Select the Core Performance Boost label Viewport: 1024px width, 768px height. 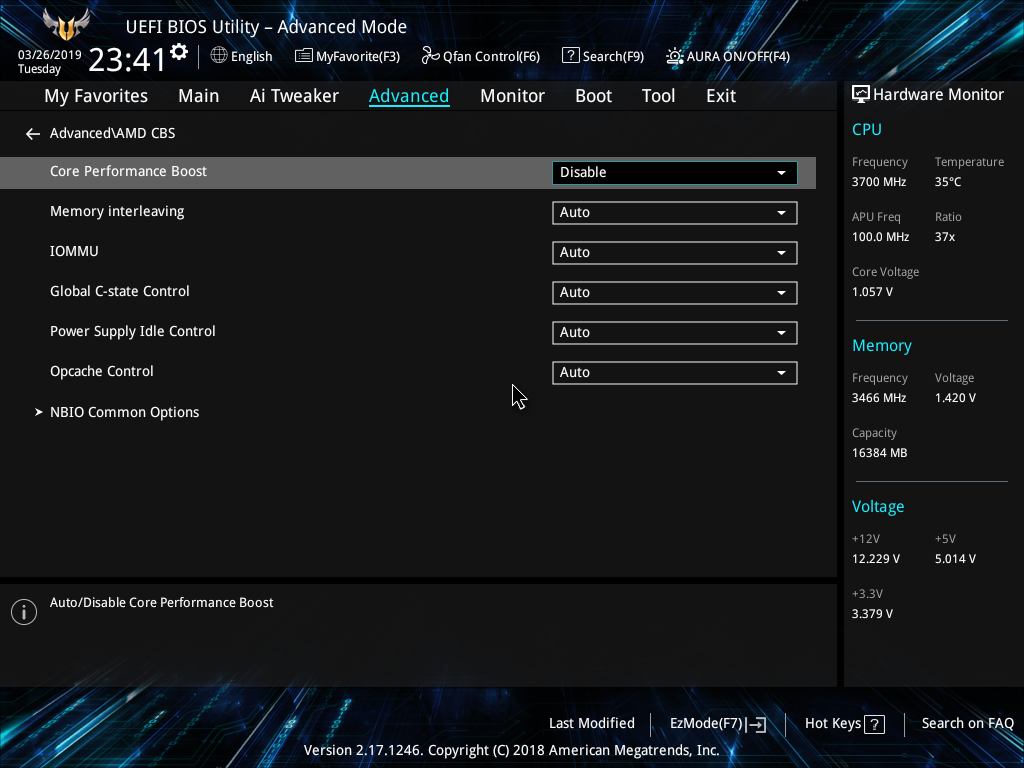point(129,171)
